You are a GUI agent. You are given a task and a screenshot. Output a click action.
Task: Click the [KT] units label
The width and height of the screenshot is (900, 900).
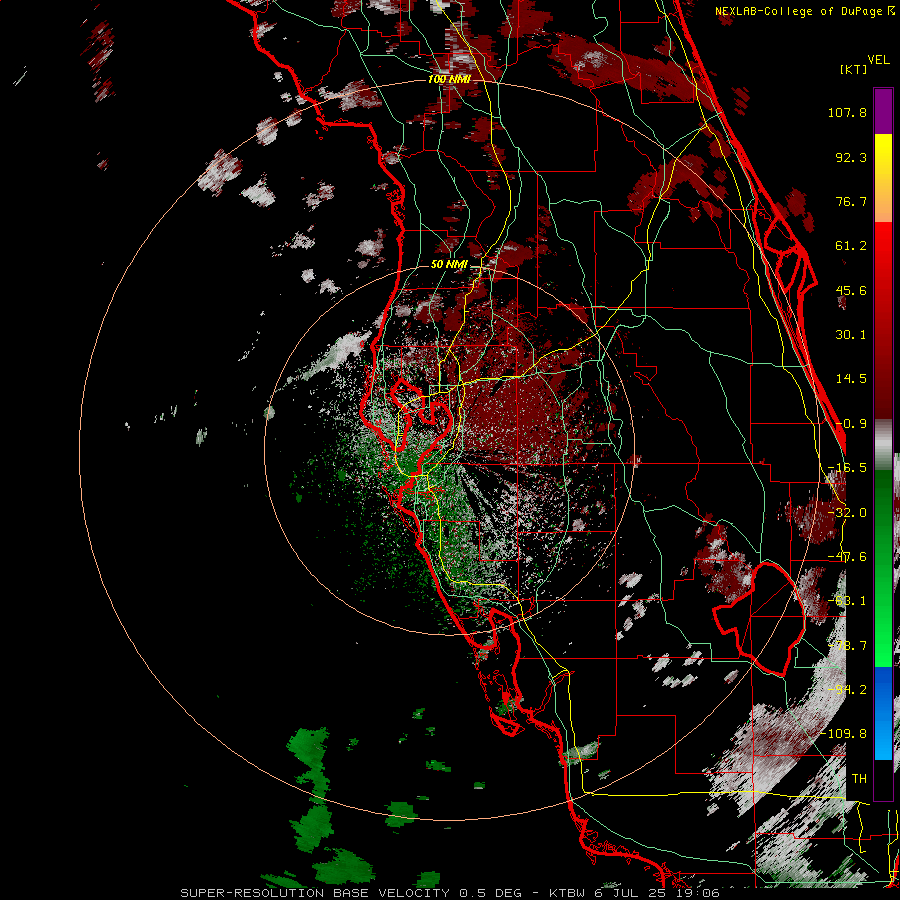(x=853, y=69)
